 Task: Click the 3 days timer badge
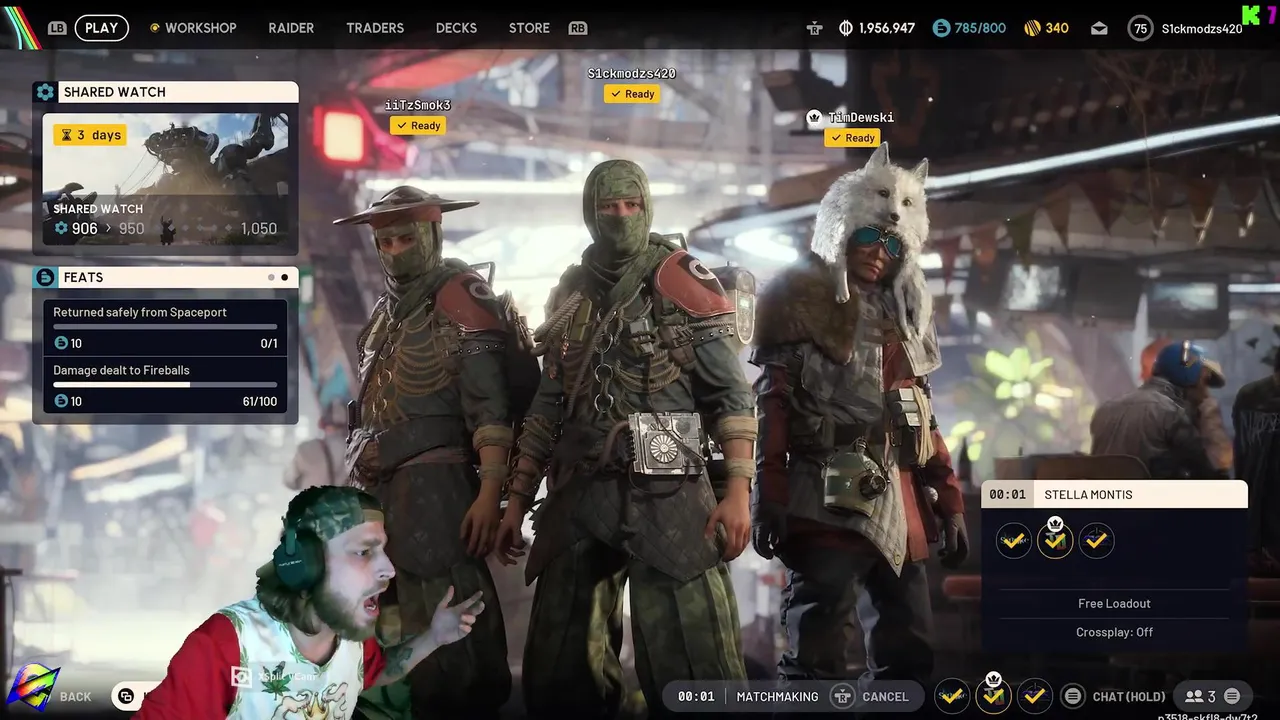90,135
